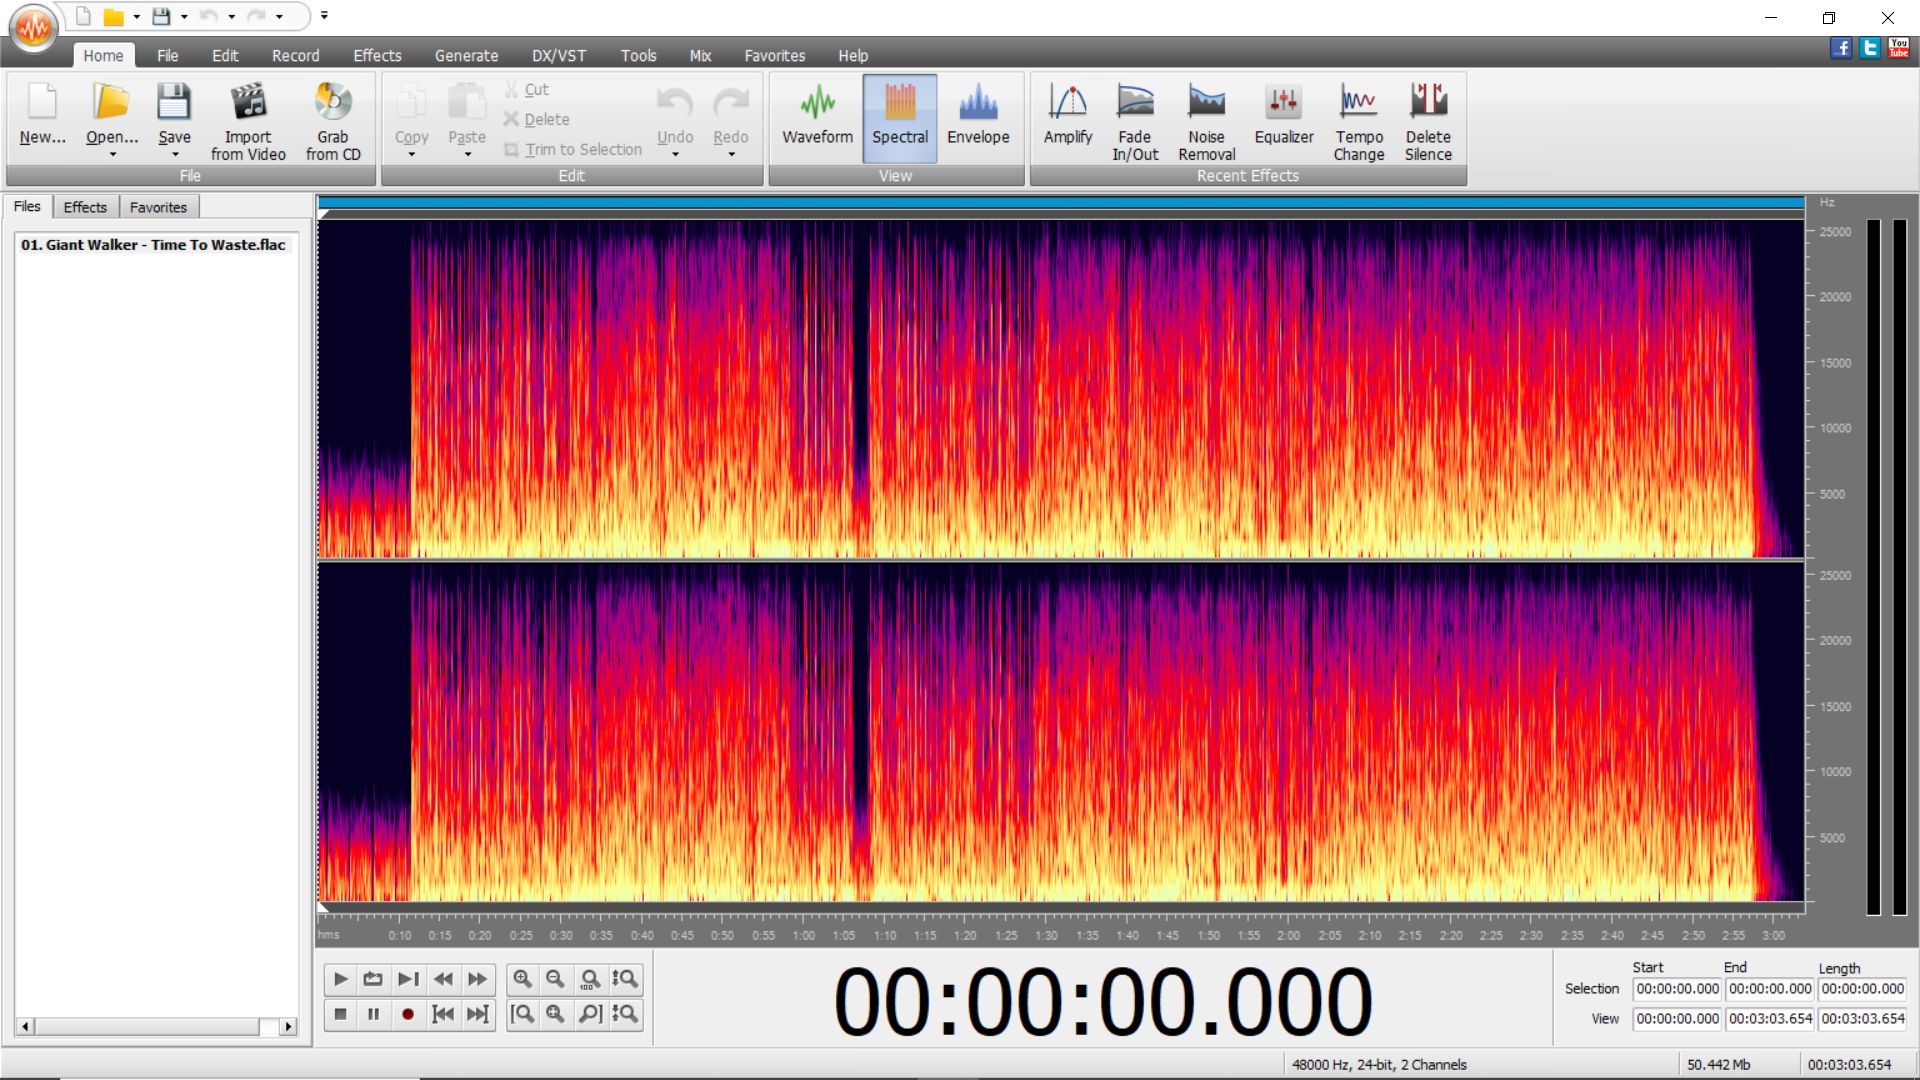Image resolution: width=1920 pixels, height=1080 pixels.
Task: Click the file list horizontal scrollbar left arrow
Action: point(25,1026)
